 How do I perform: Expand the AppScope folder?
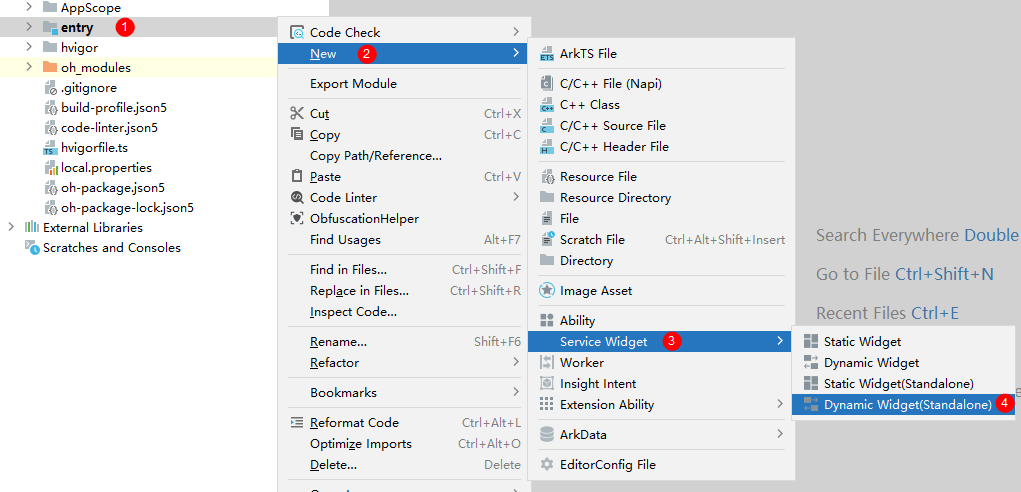(29, 7)
